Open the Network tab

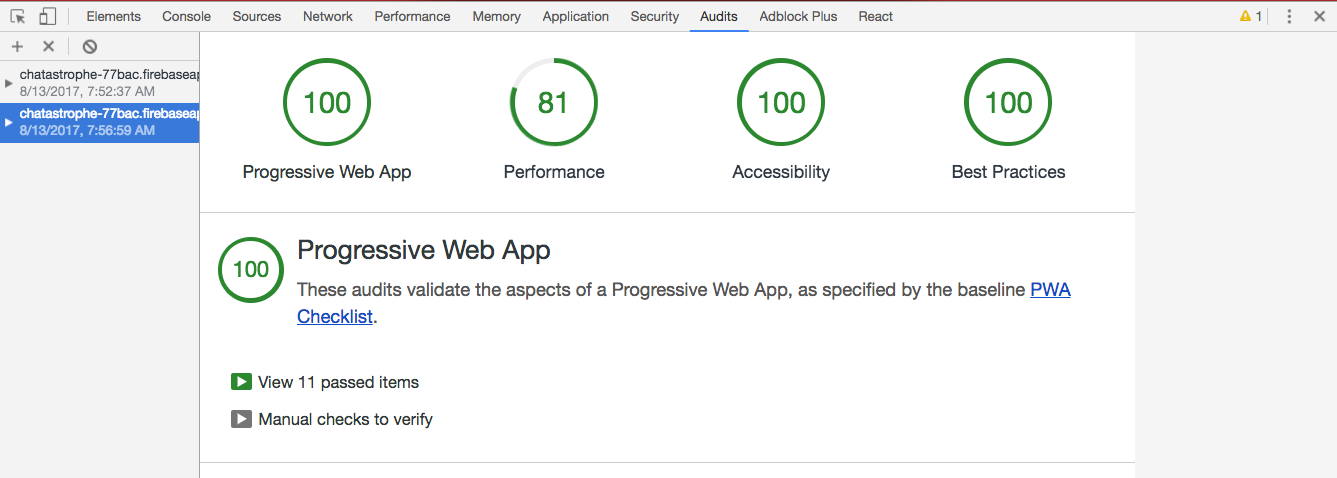point(328,16)
